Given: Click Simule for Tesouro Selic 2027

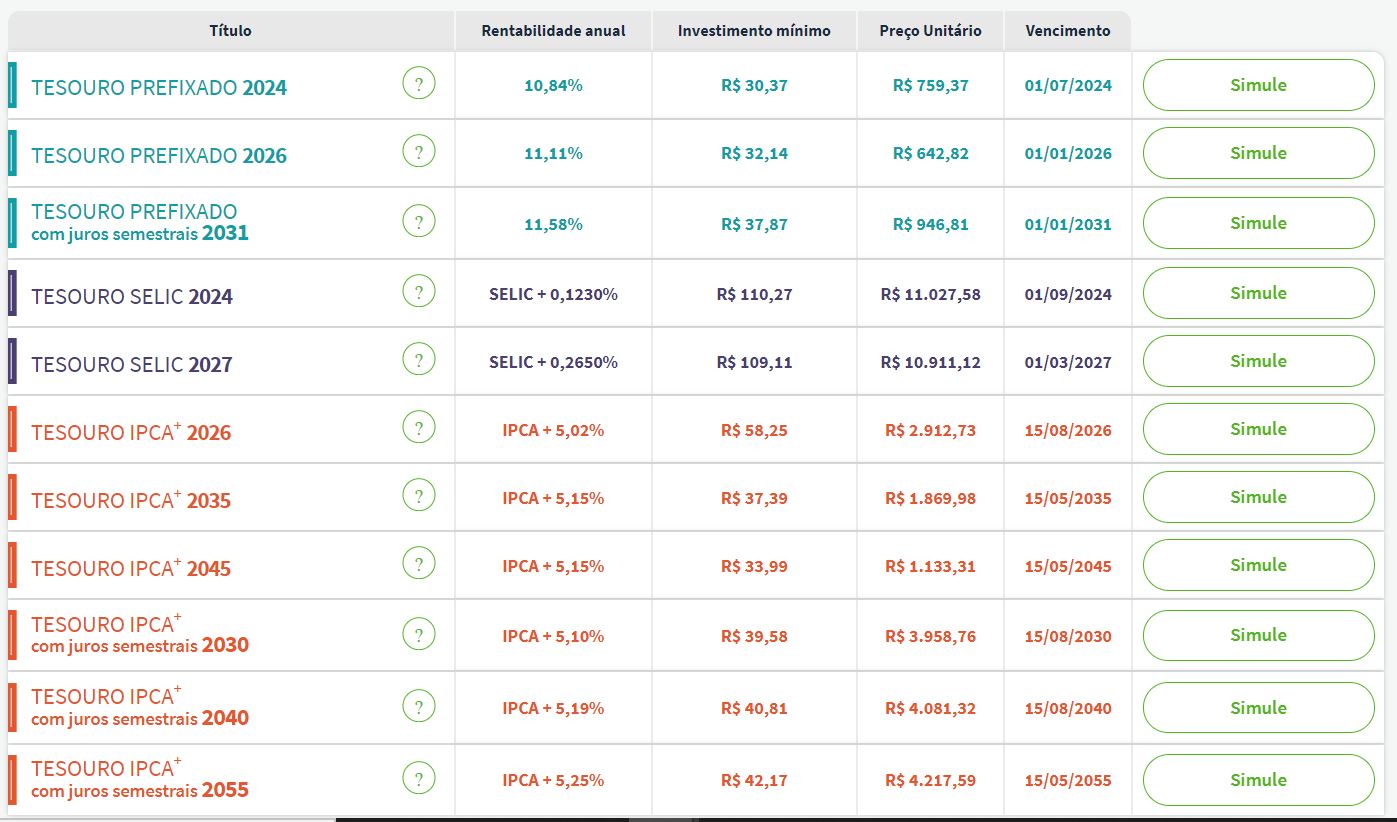Looking at the screenshot, I should (1258, 361).
